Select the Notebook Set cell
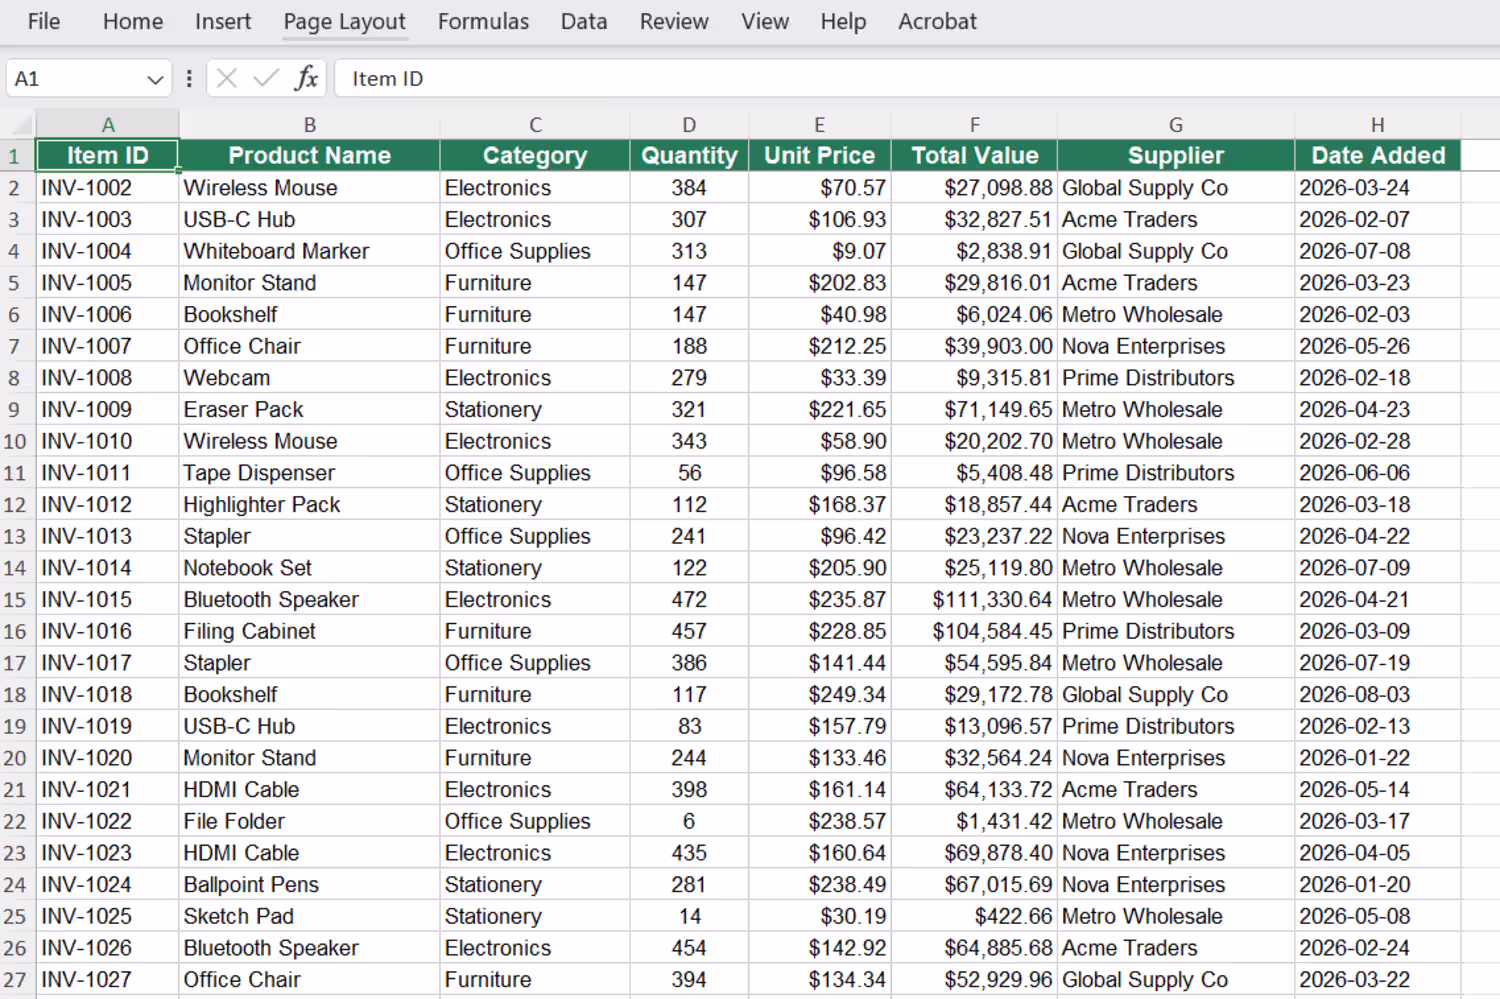The width and height of the screenshot is (1500, 999). point(310,568)
